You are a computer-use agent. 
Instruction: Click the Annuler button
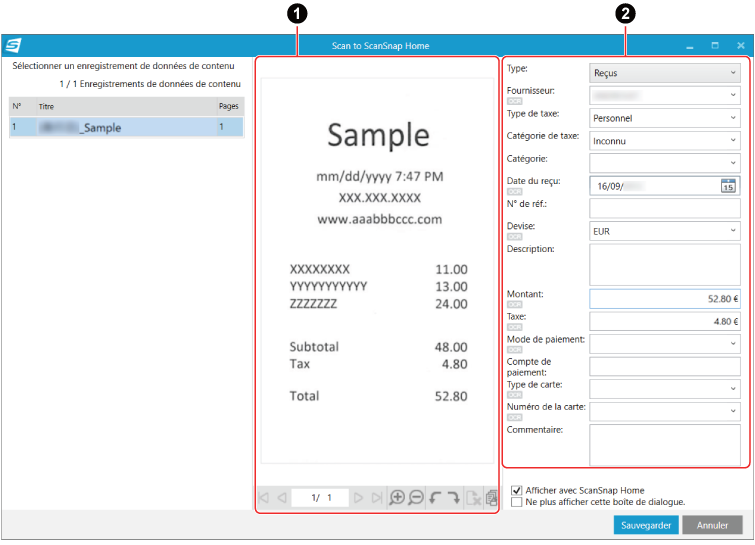pos(712,524)
